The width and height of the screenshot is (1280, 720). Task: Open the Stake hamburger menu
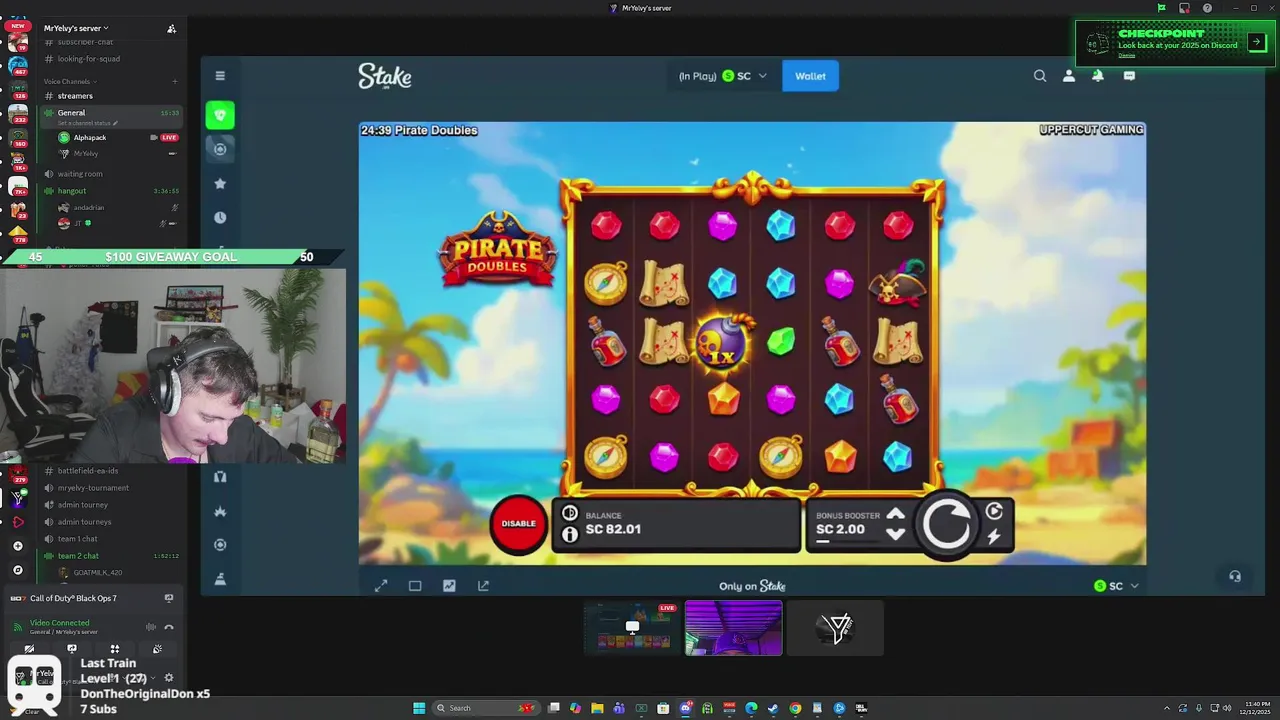(x=220, y=76)
